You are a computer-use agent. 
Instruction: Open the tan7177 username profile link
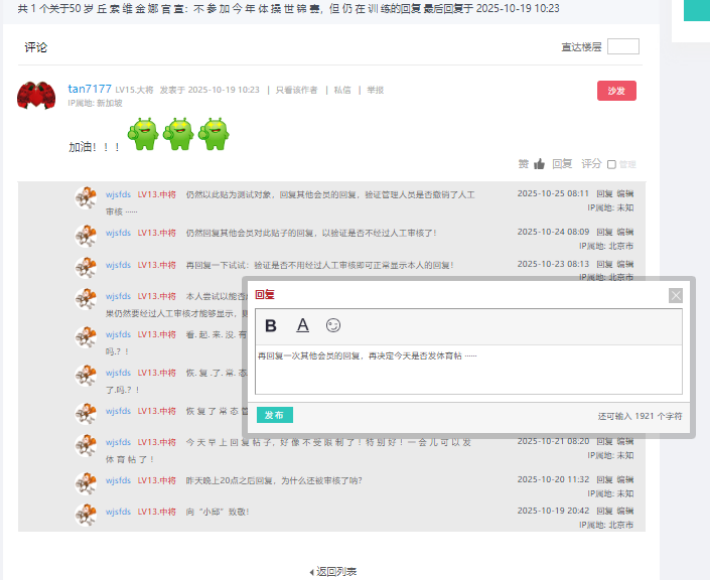pos(89,89)
